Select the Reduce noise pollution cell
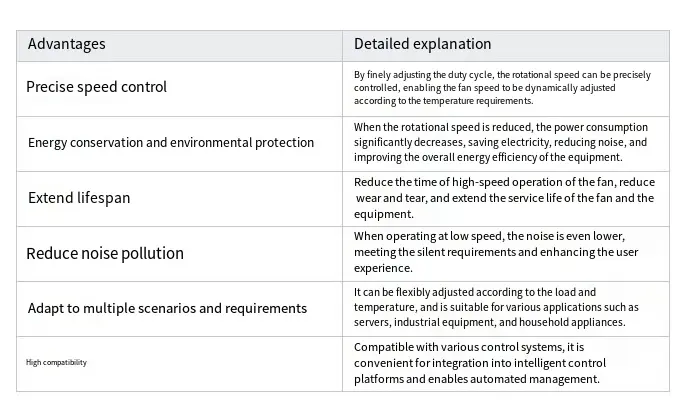Screen dimensions: 688x402 point(105,253)
